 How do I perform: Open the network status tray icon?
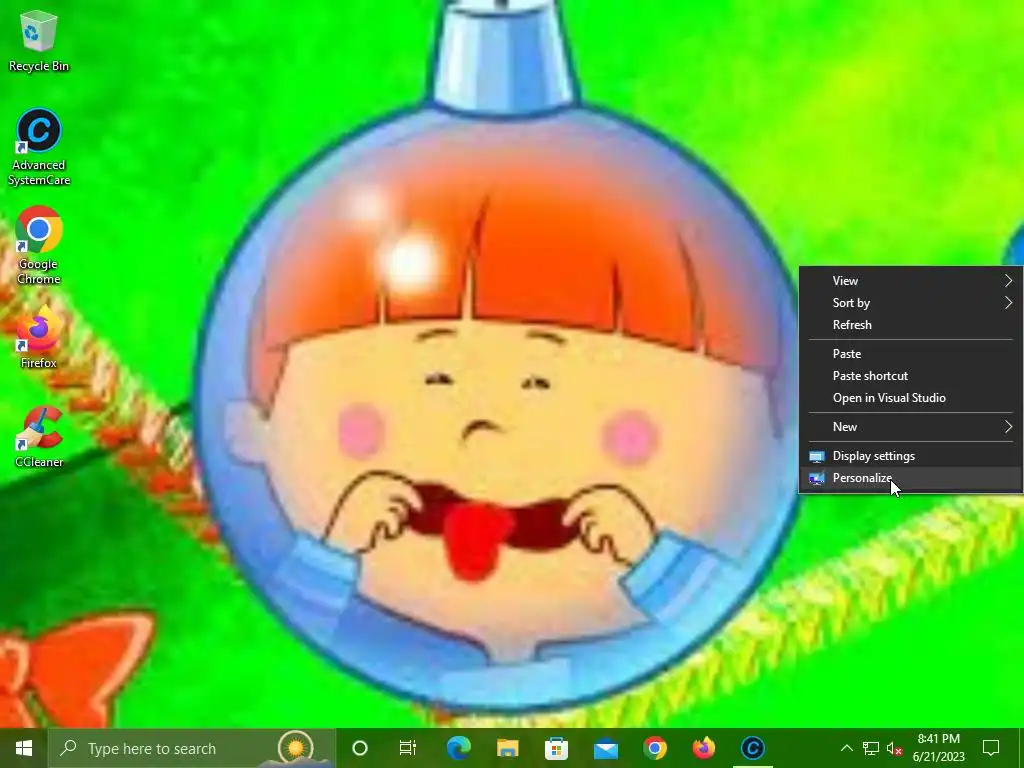pos(871,748)
